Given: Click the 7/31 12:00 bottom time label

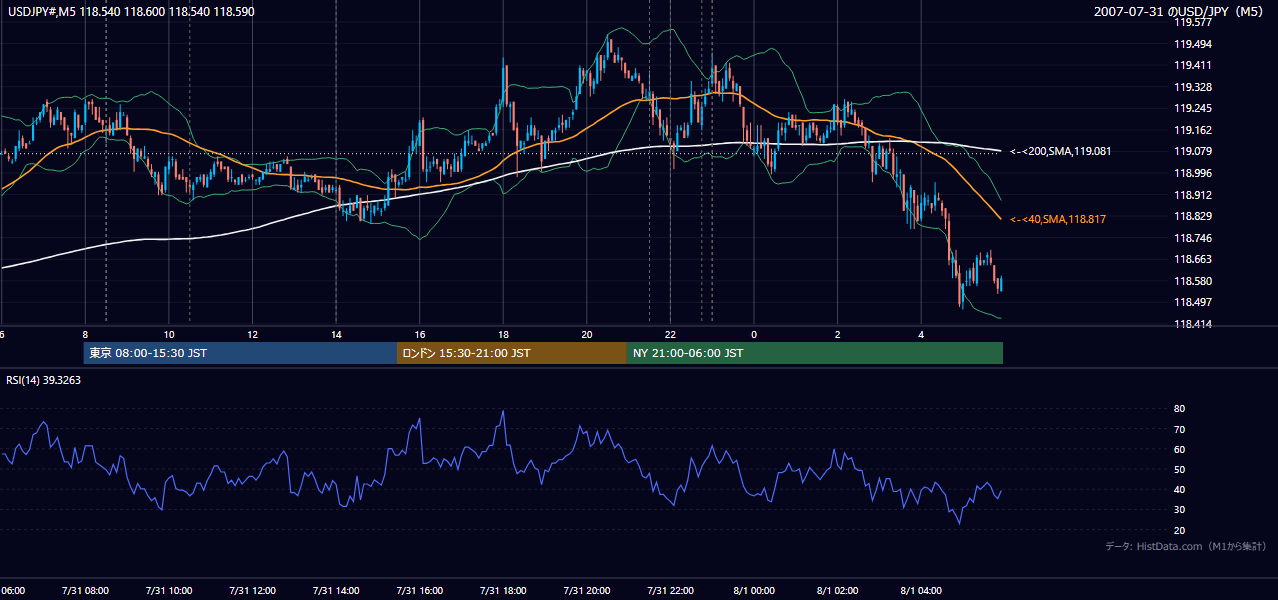Looking at the screenshot, I should (252, 590).
